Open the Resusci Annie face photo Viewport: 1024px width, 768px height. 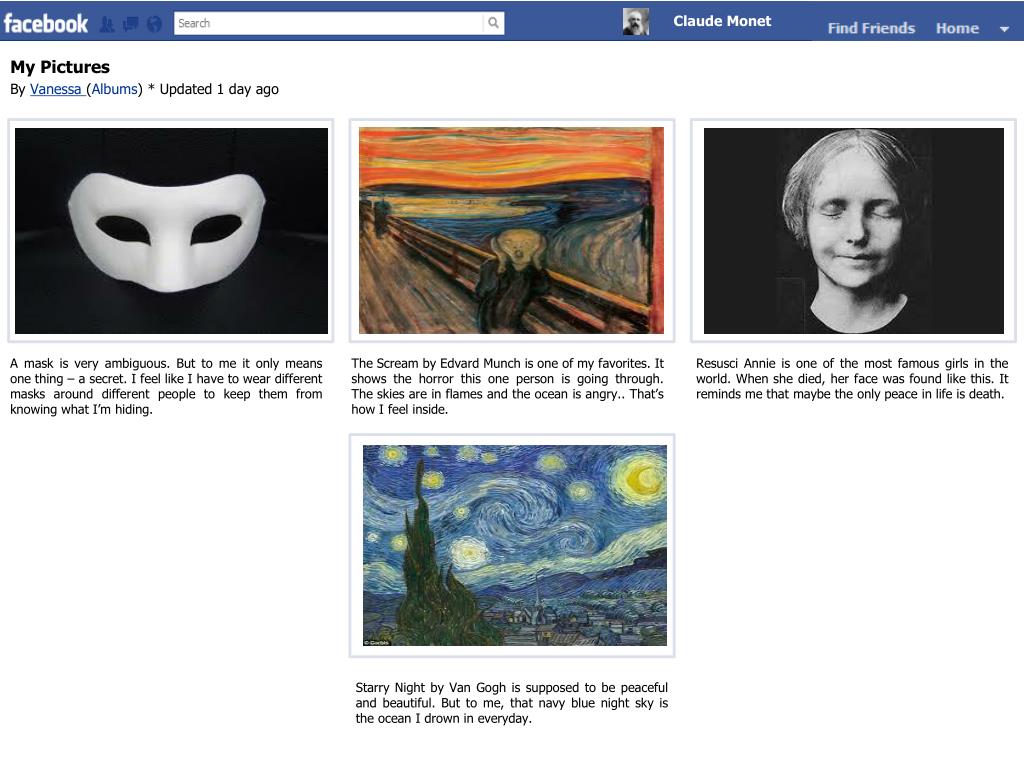(854, 231)
